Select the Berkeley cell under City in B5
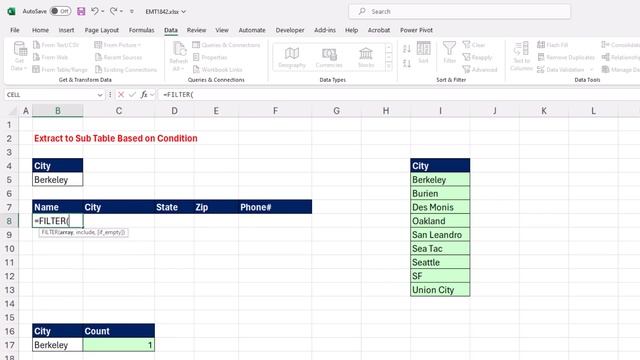 click(58, 180)
